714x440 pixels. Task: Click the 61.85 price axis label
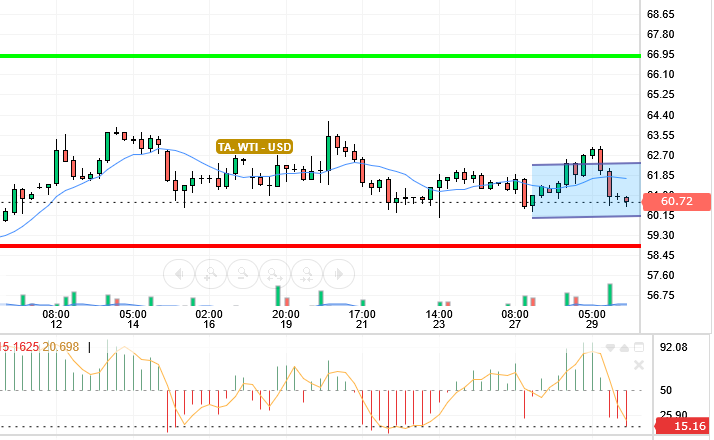click(x=661, y=175)
